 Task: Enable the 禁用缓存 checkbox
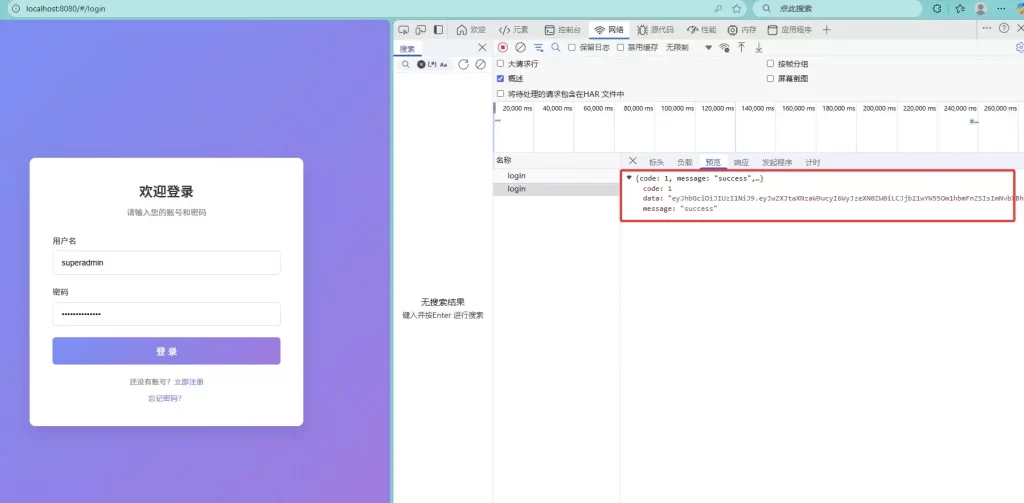pos(620,47)
